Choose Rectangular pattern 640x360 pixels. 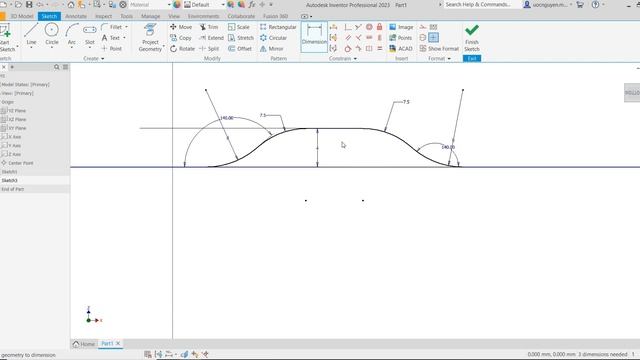click(278, 27)
